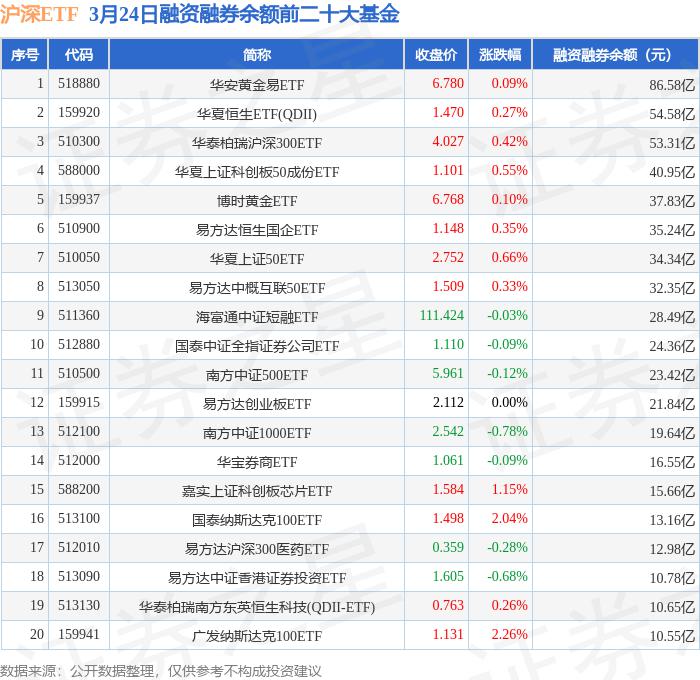The width and height of the screenshot is (700, 680).
Task: Select 华夏上证50ETF name cell
Action: 257,259
